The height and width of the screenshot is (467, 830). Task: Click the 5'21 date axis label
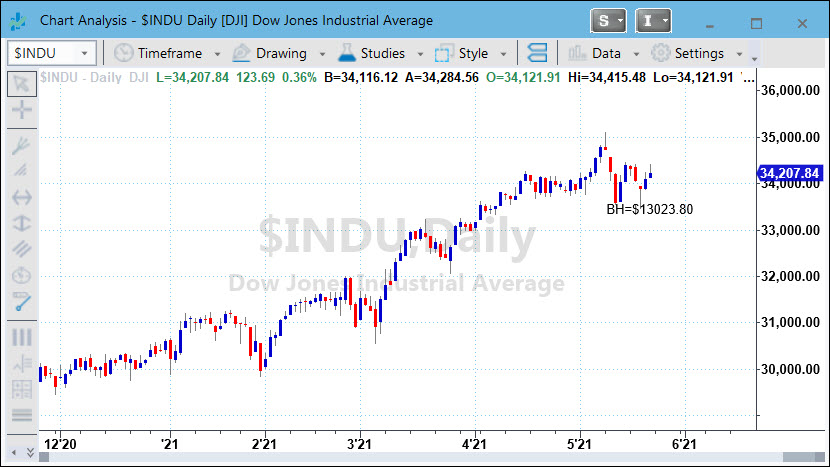pos(579,444)
